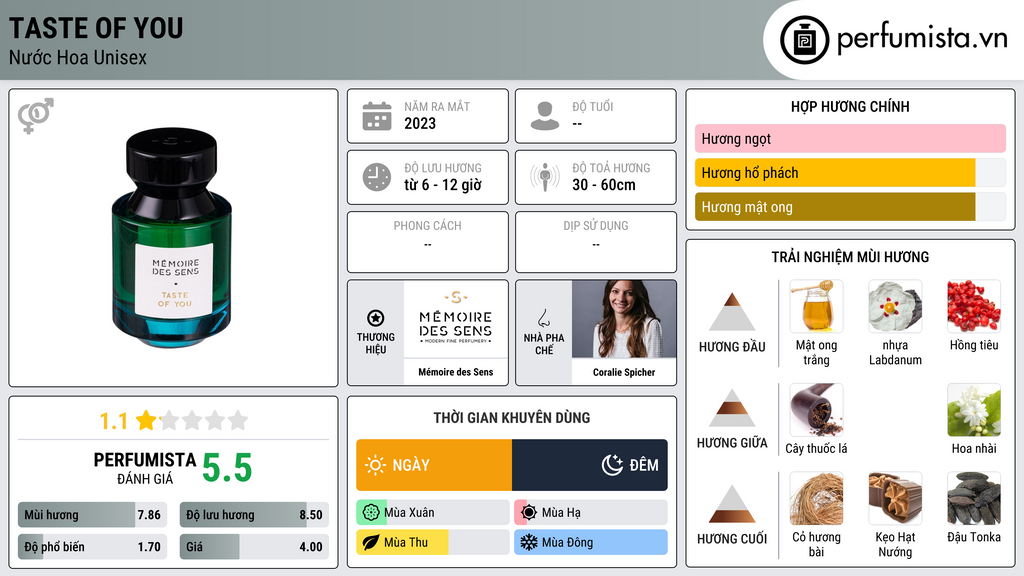Click the Độ lưu hương 8.50 score bar
This screenshot has height=576, width=1024.
coord(254,515)
